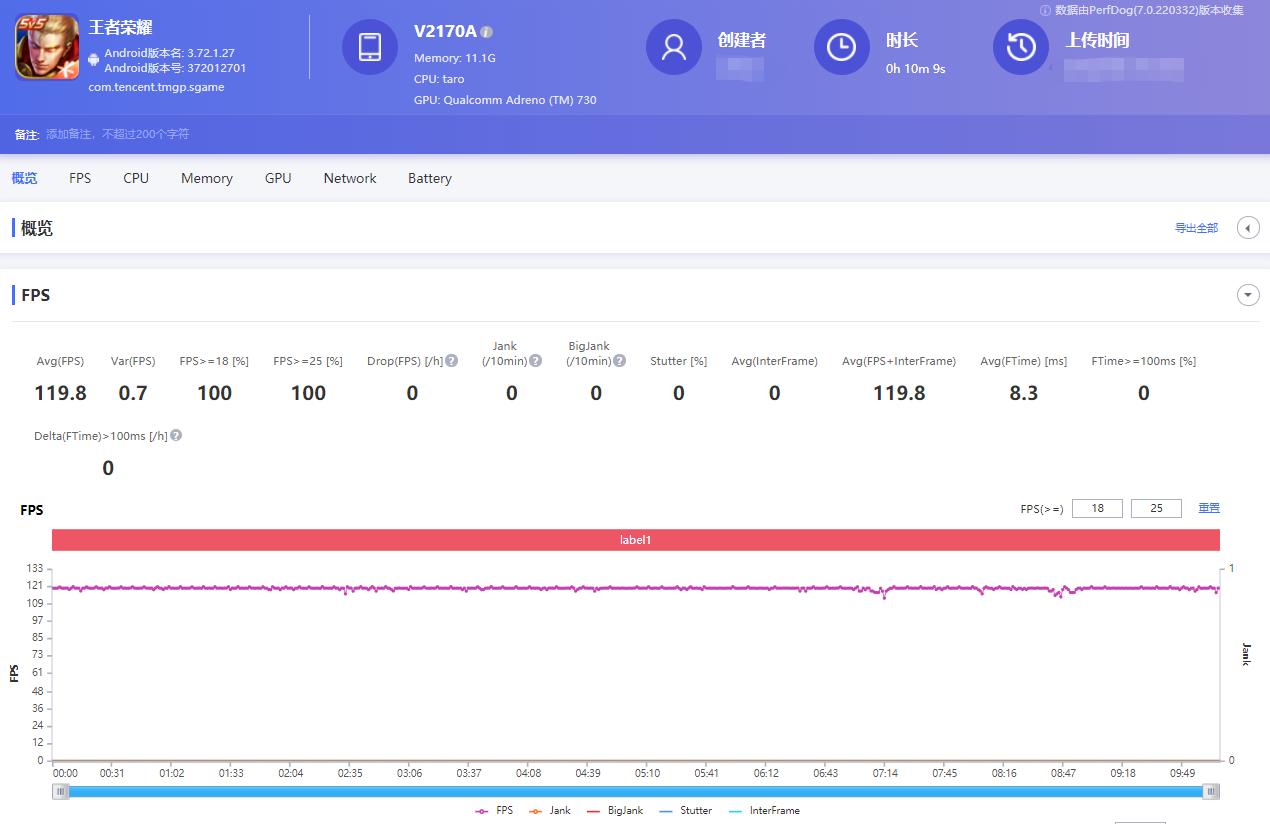The width and height of the screenshot is (1270, 824).
Task: Click the device icon beside V2170A
Action: [371, 46]
